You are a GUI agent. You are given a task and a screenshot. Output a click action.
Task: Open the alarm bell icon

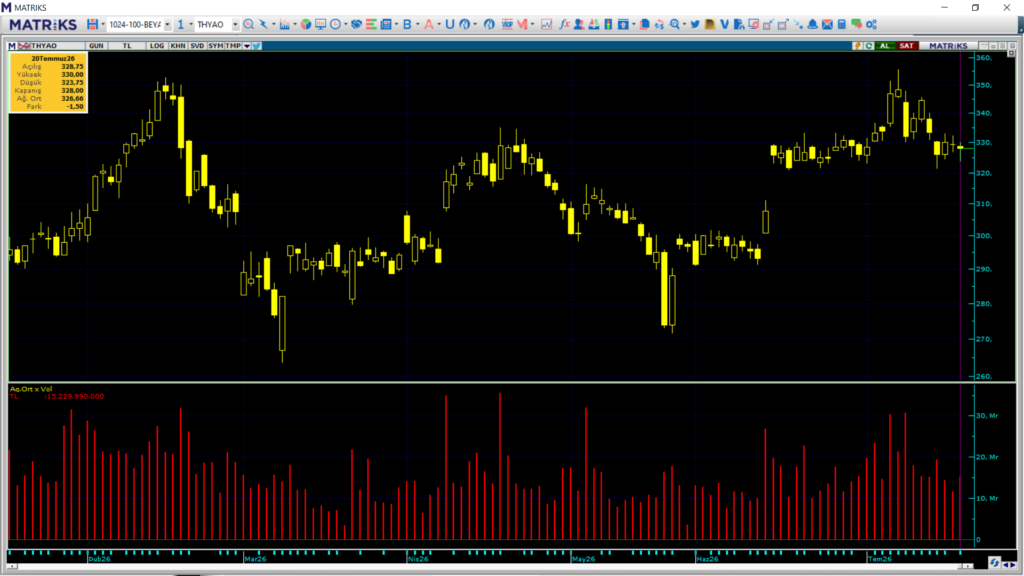tap(812, 24)
